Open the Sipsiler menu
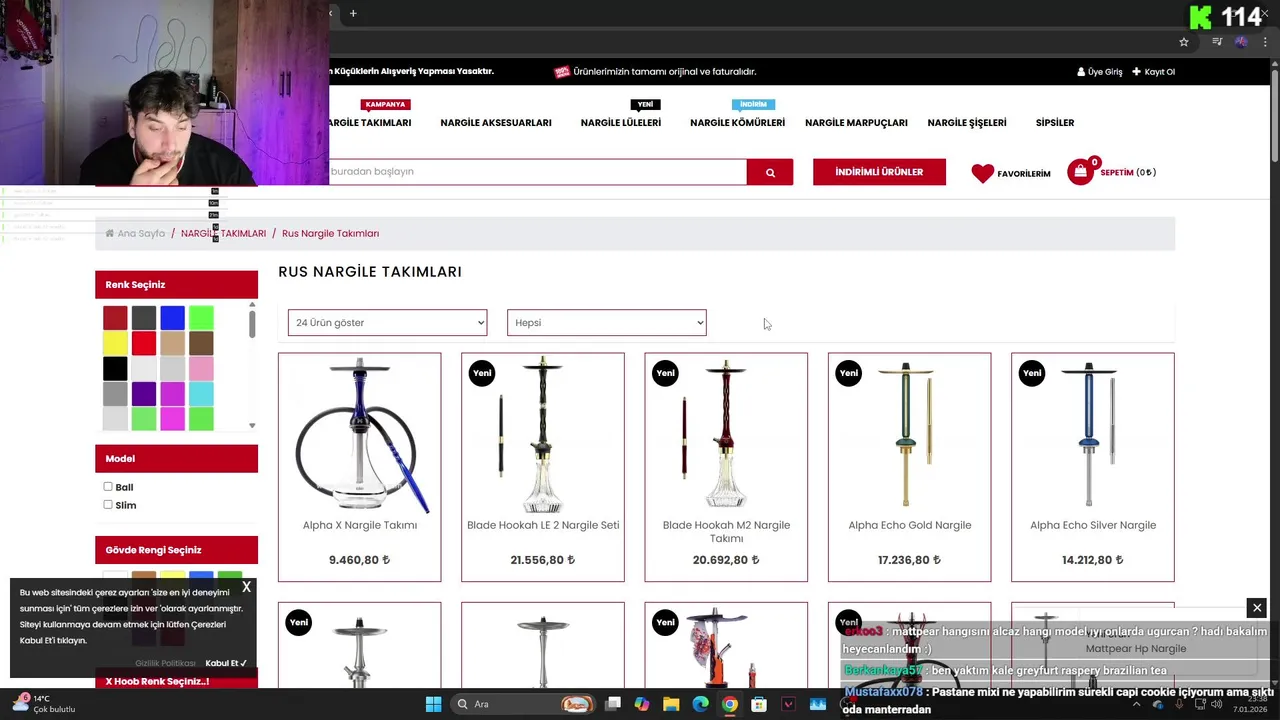Viewport: 1280px width, 720px height. [1055, 123]
